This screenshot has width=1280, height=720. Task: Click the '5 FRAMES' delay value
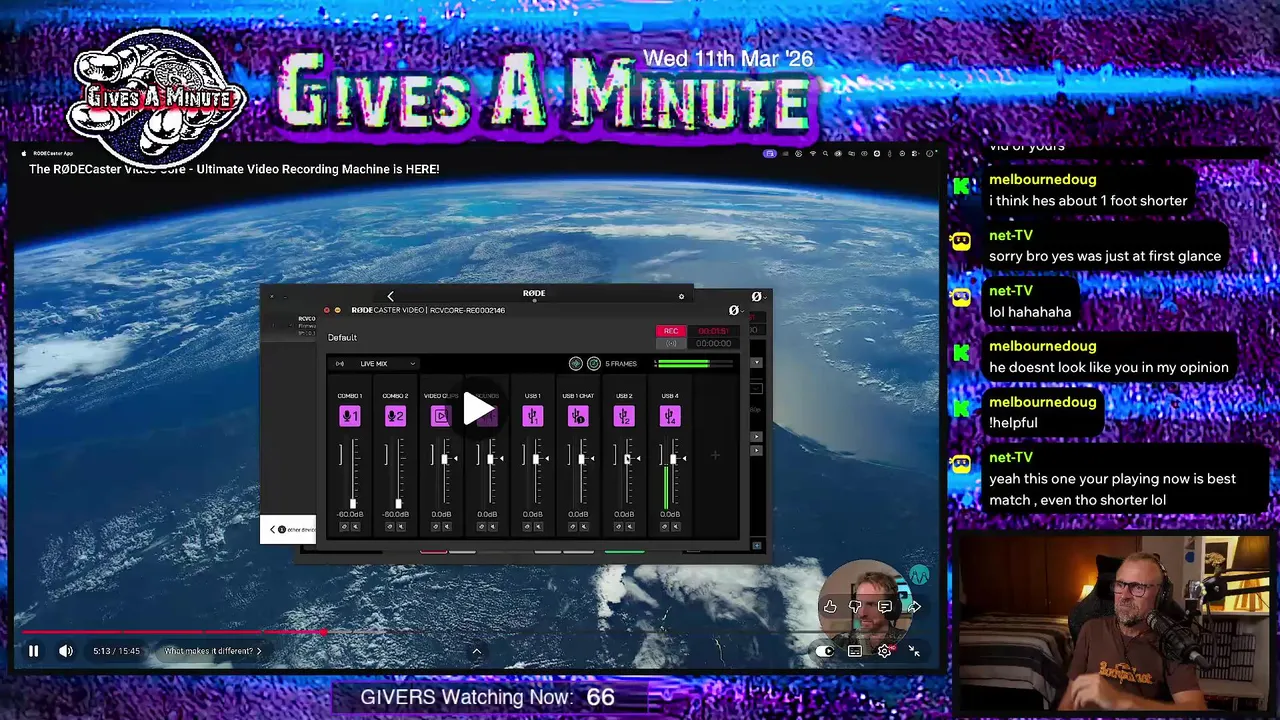click(x=621, y=364)
